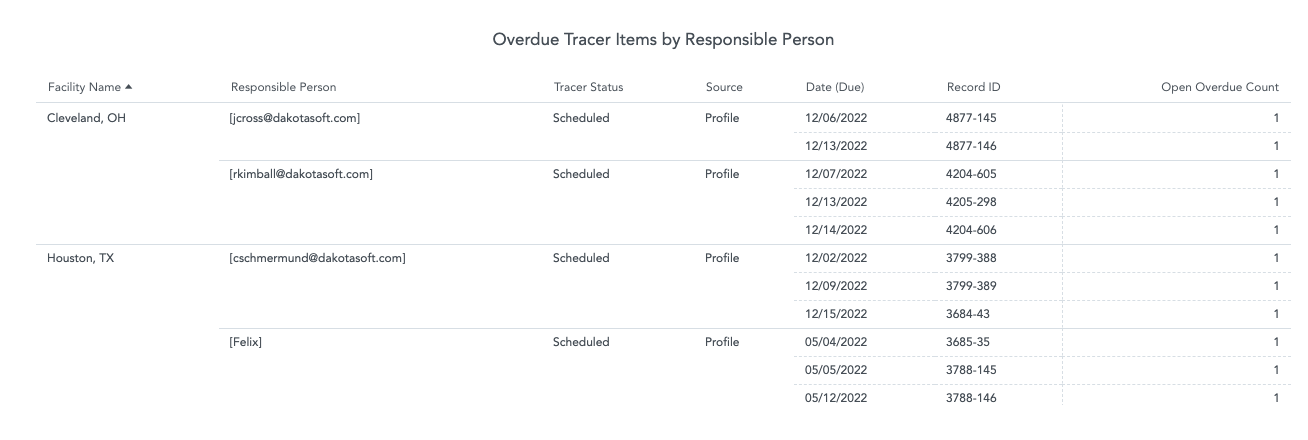
Task: Sort by Tracer Status column header
Action: pyautogui.click(x=588, y=87)
